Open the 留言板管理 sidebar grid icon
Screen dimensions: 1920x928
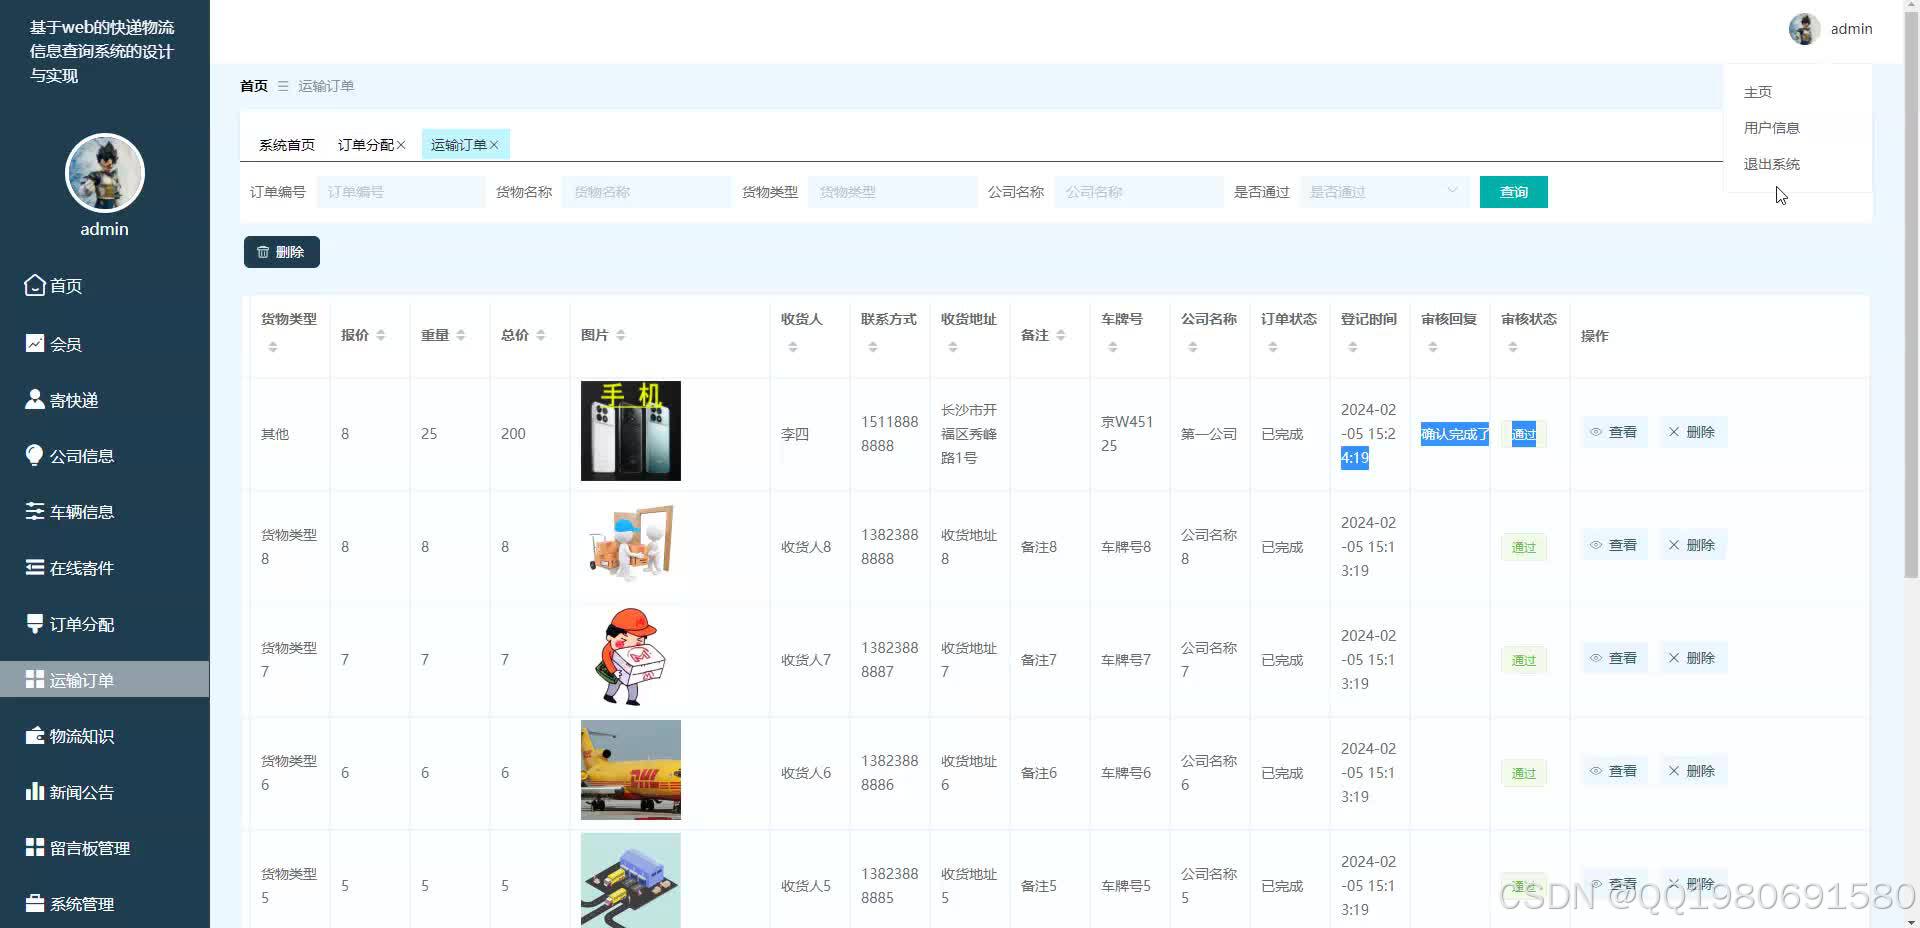coord(35,847)
